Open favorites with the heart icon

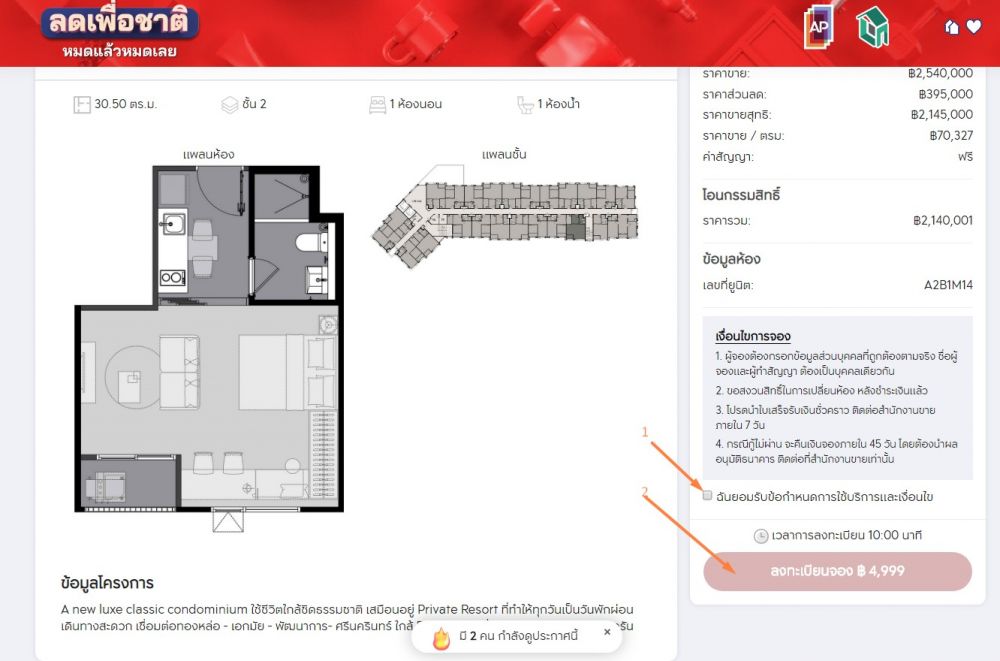tap(974, 27)
